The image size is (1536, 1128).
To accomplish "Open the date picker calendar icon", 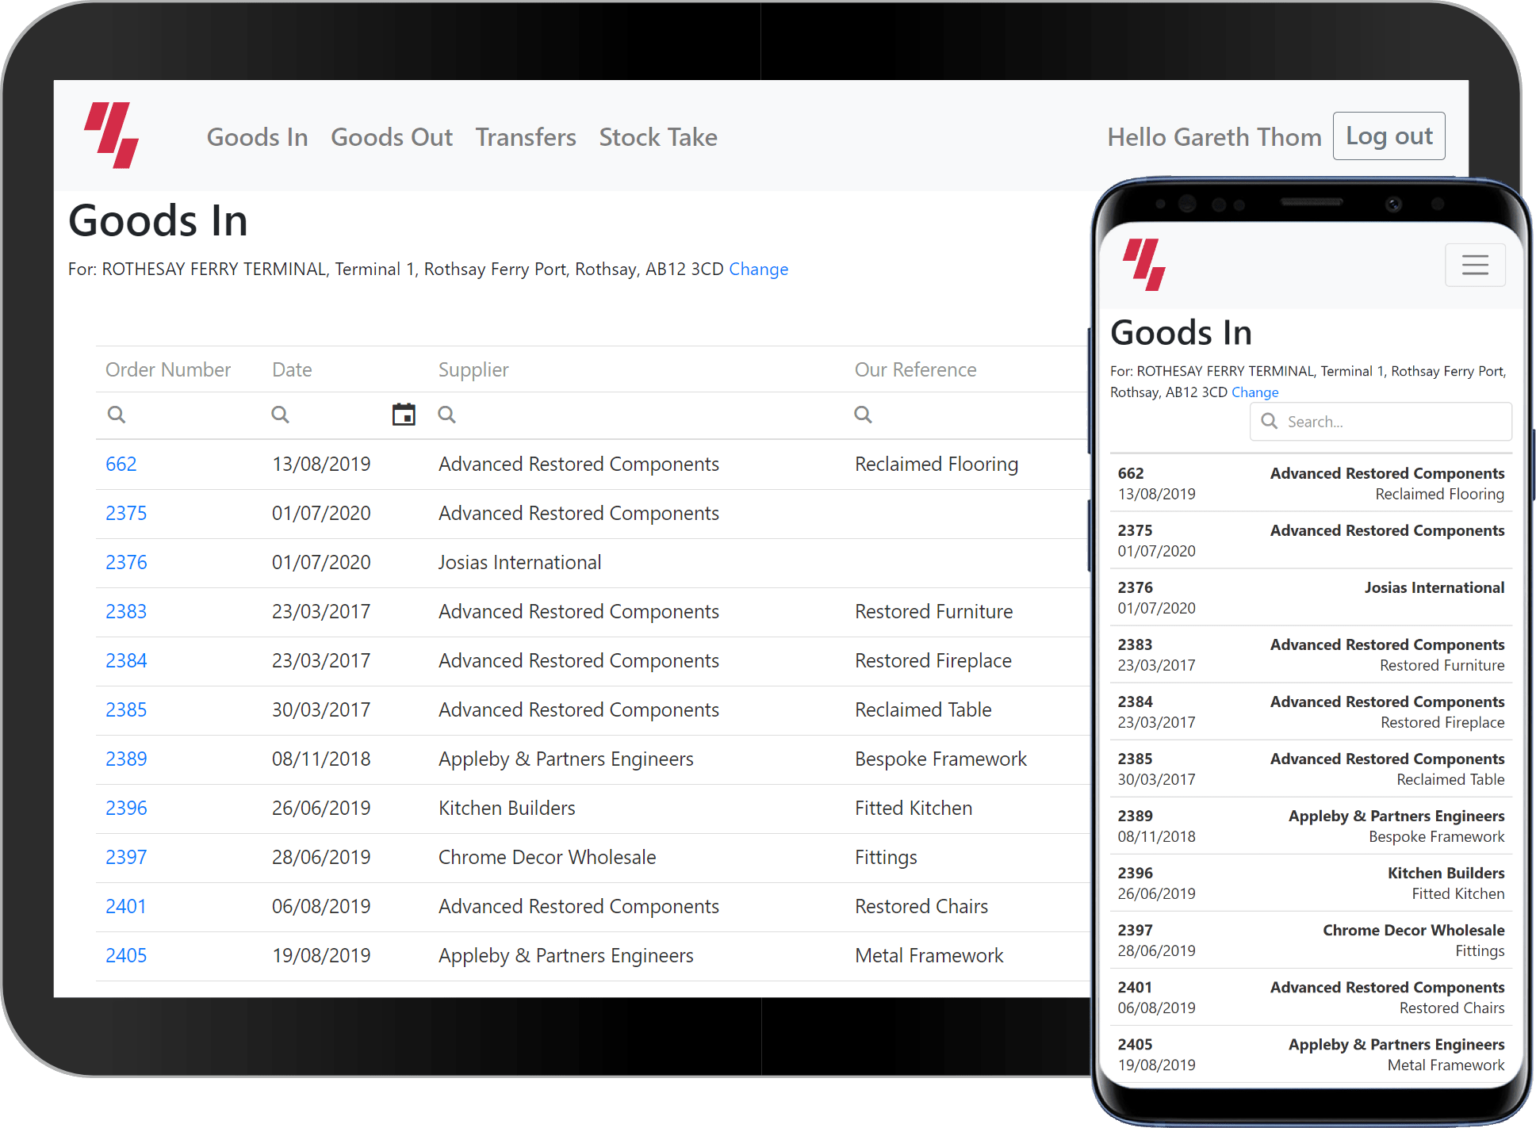I will (403, 415).
